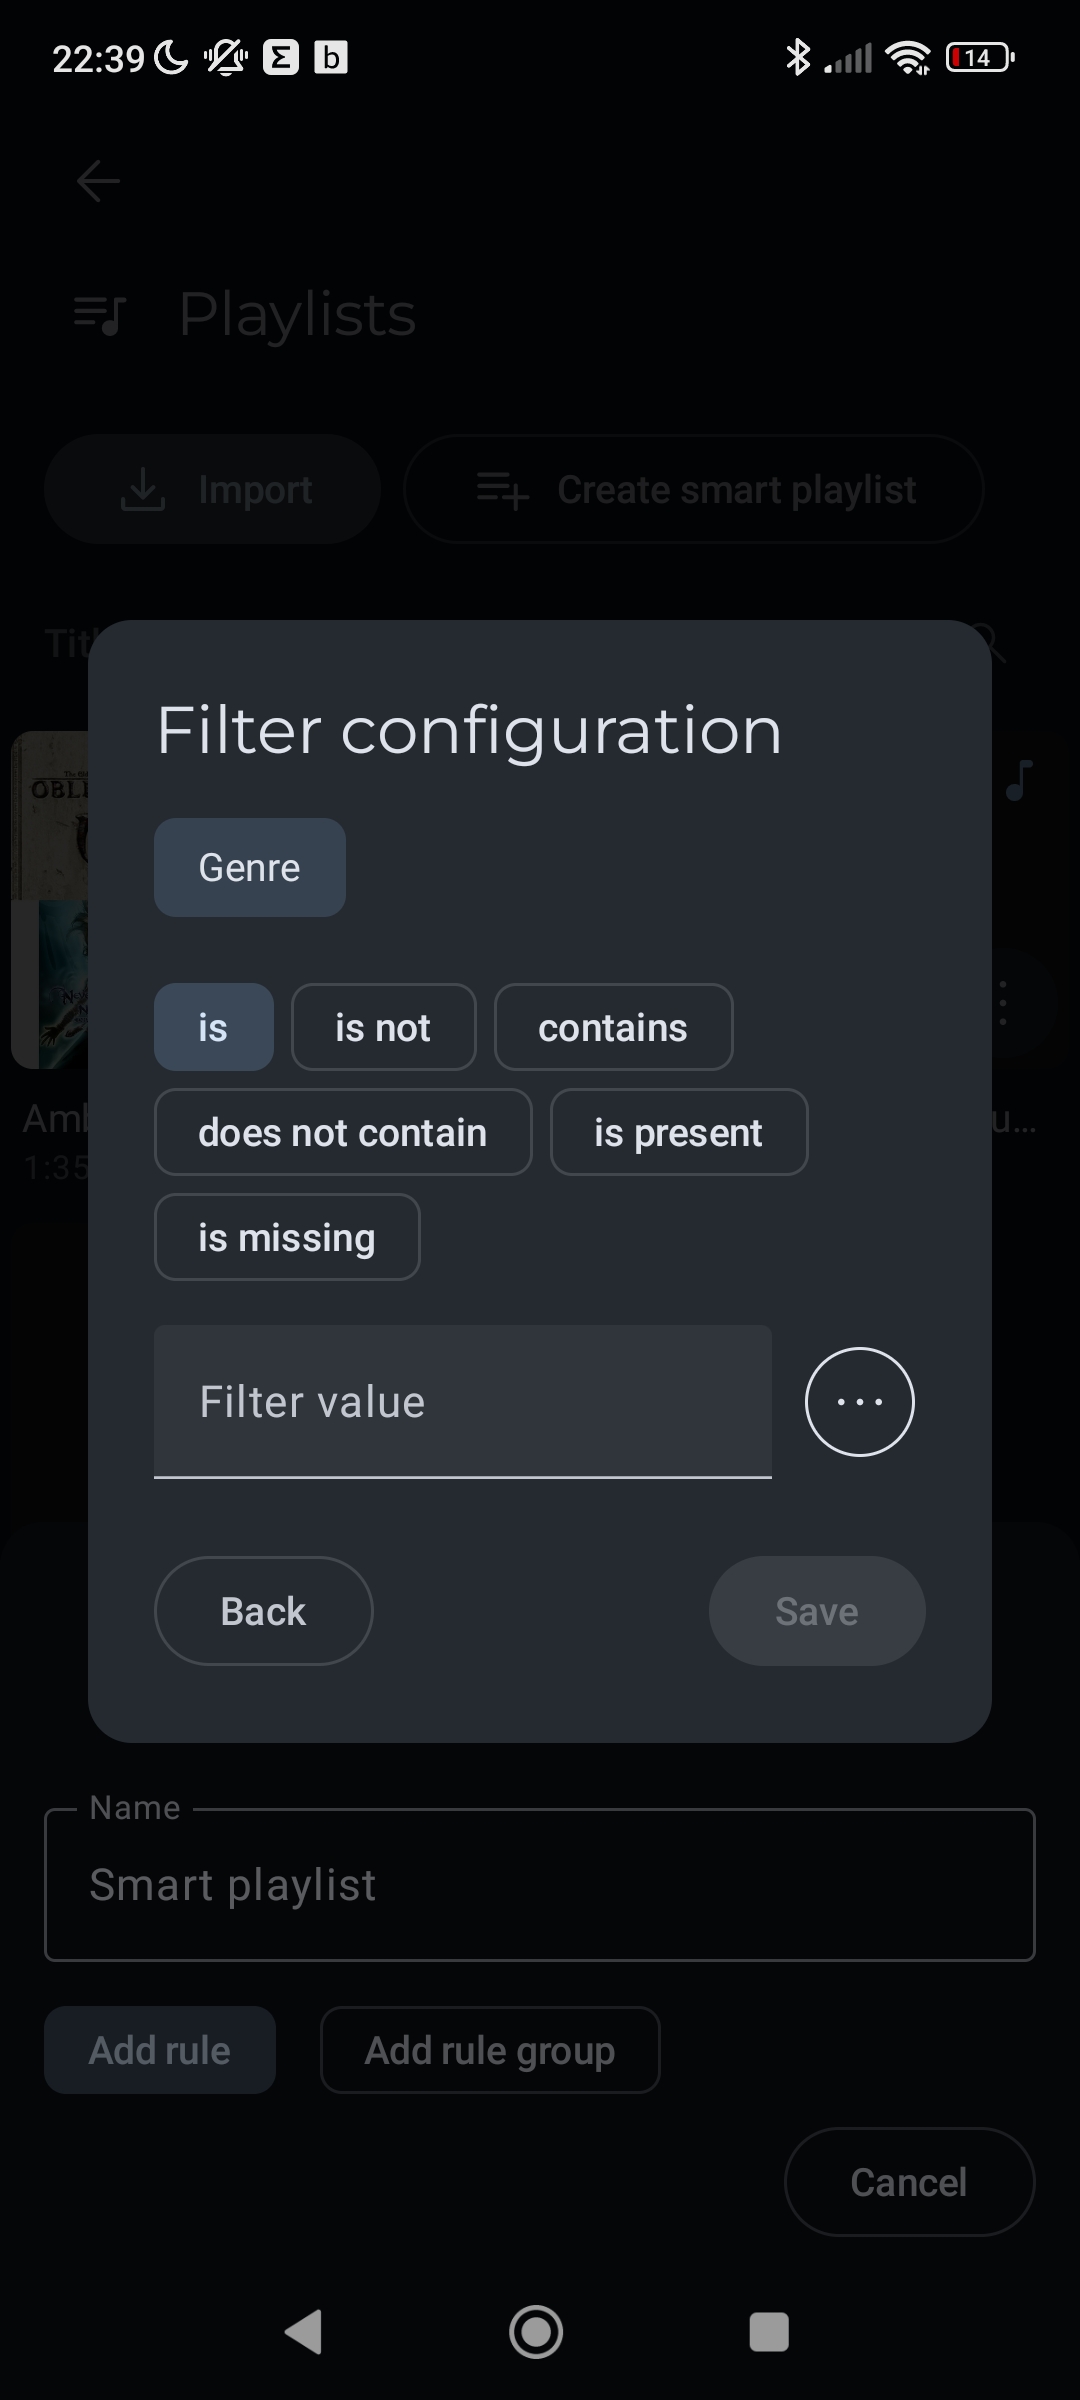Cancel the smart playlist creation
The height and width of the screenshot is (2400, 1080).
click(x=908, y=2182)
